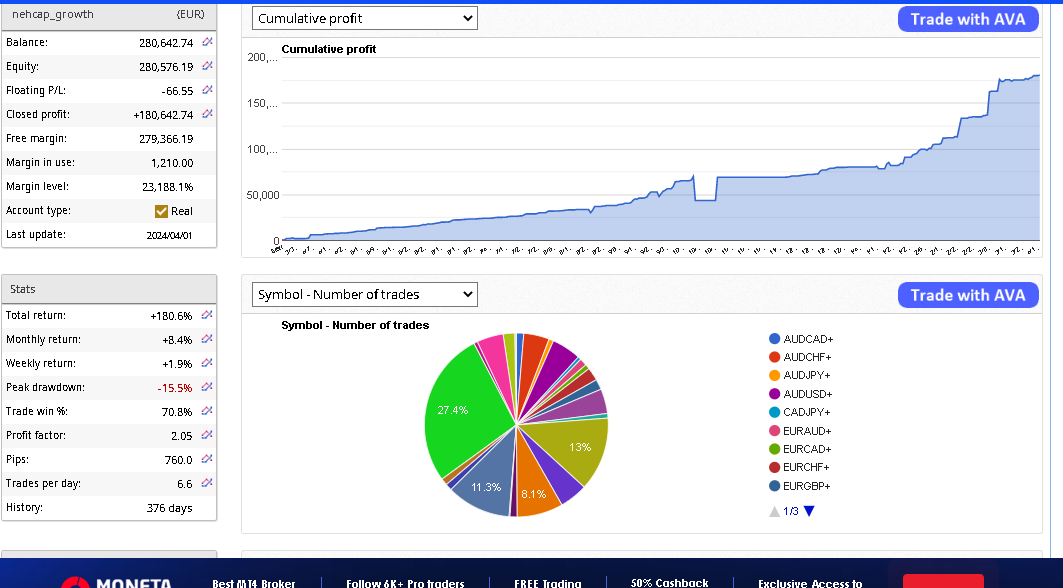The width and height of the screenshot is (1063, 588).
Task: Click the top Trade with AVA button
Action: [x=967, y=19]
